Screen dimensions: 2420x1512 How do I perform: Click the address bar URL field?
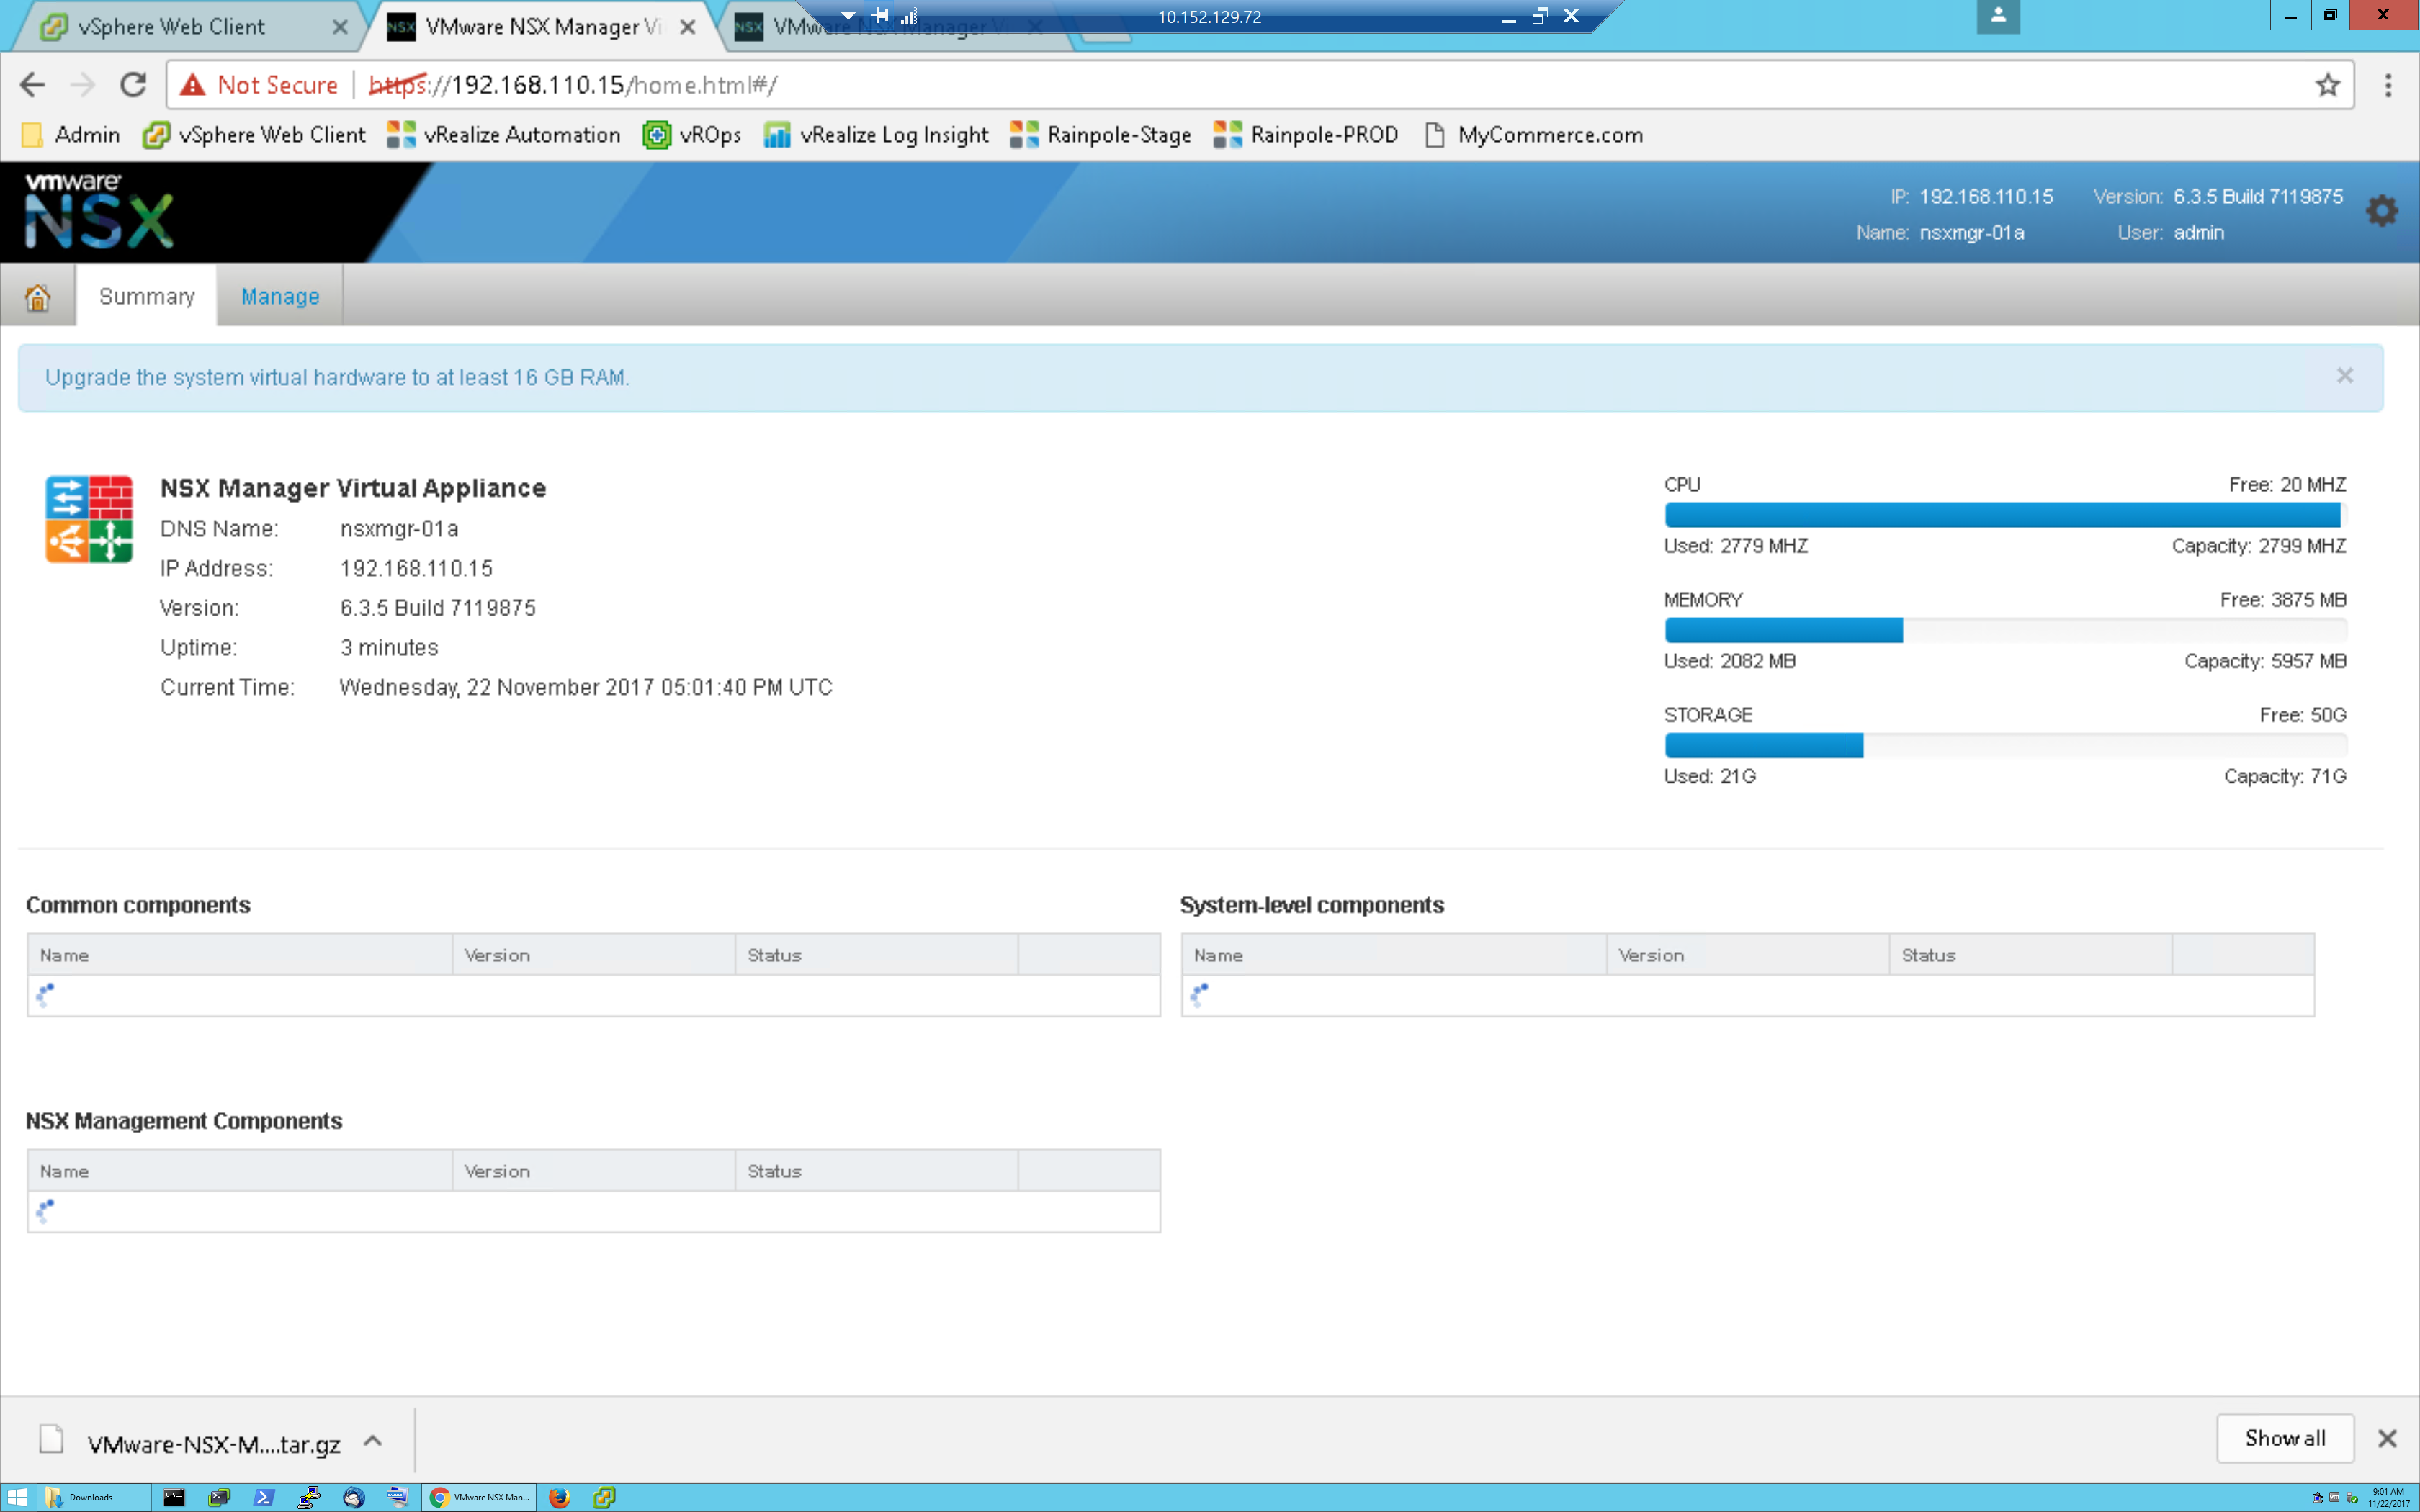[1200, 85]
